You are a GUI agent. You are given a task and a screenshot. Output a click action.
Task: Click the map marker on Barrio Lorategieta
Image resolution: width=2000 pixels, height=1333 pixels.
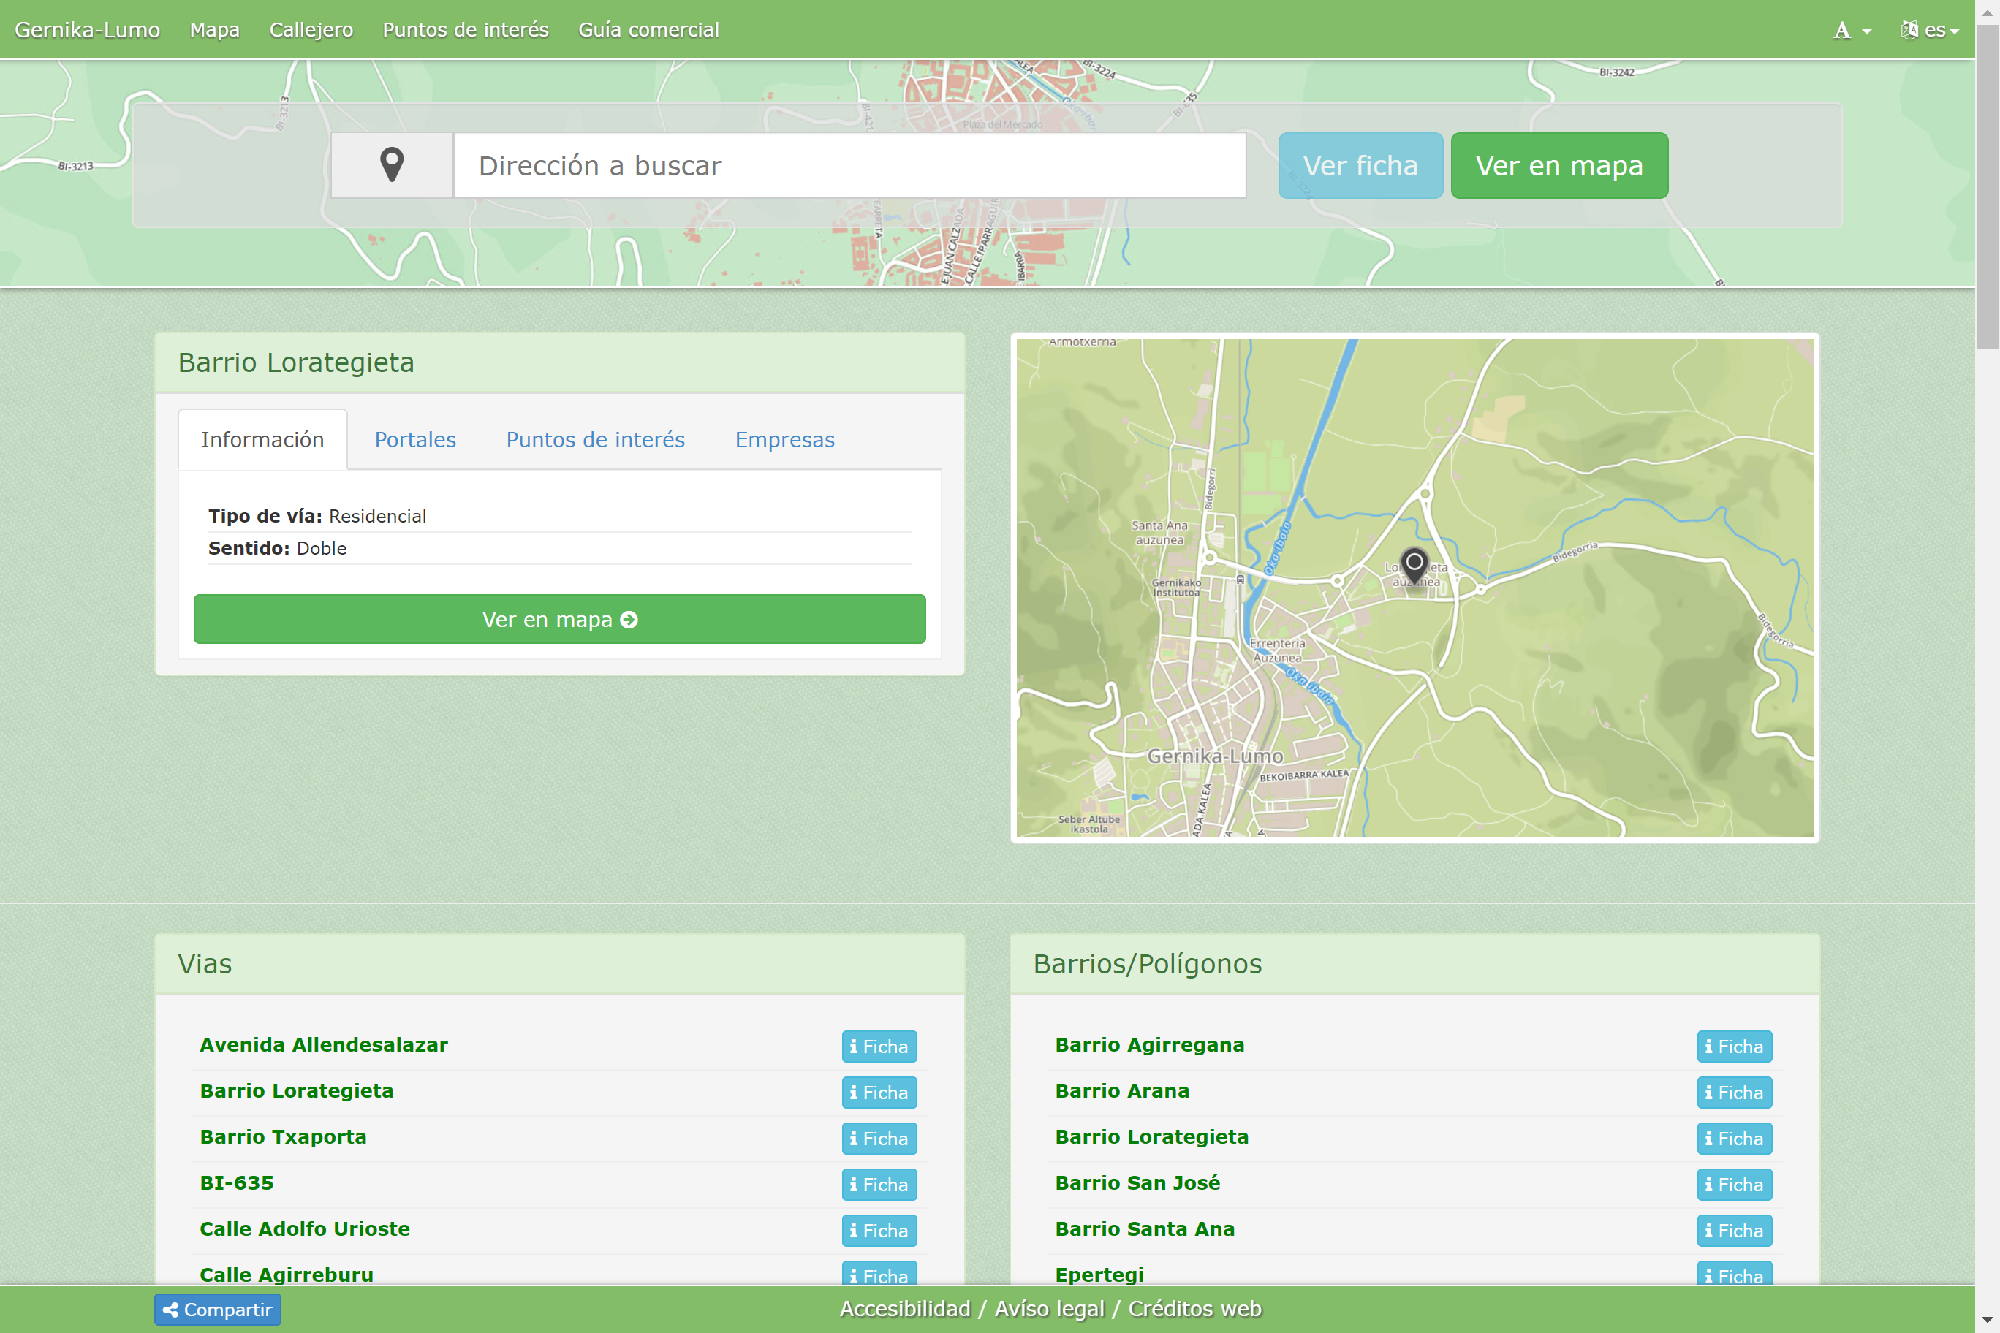click(1414, 565)
